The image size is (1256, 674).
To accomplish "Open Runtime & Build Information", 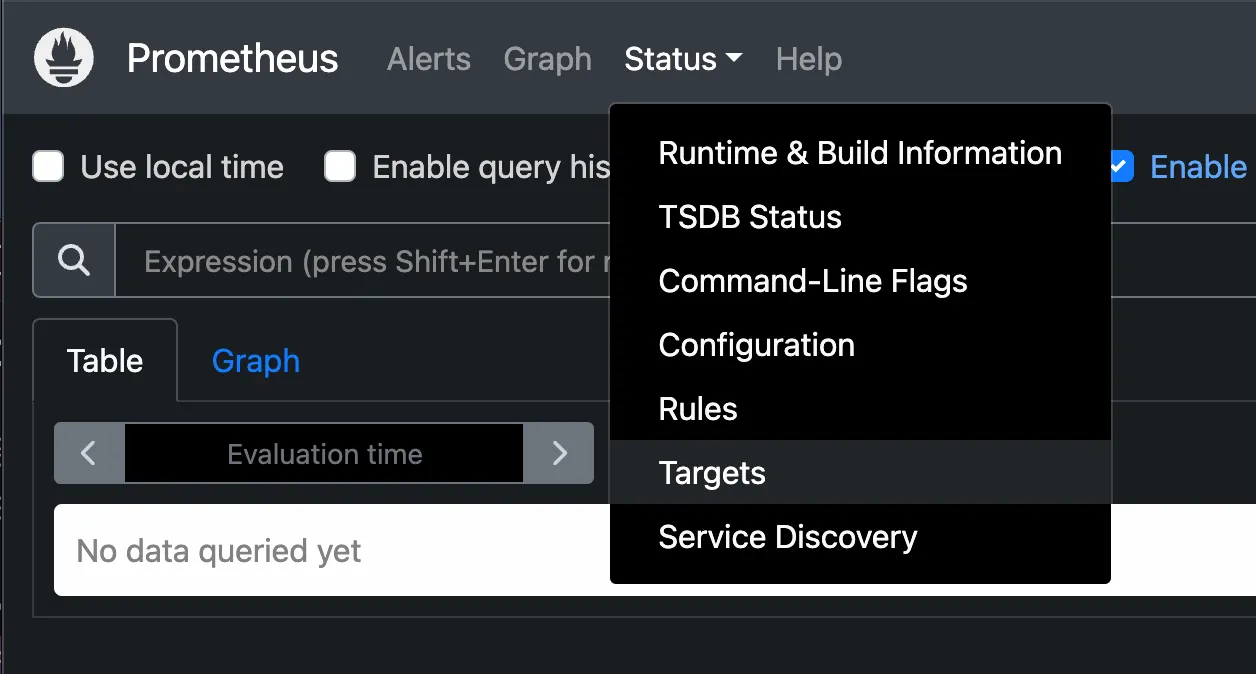I will (860, 153).
